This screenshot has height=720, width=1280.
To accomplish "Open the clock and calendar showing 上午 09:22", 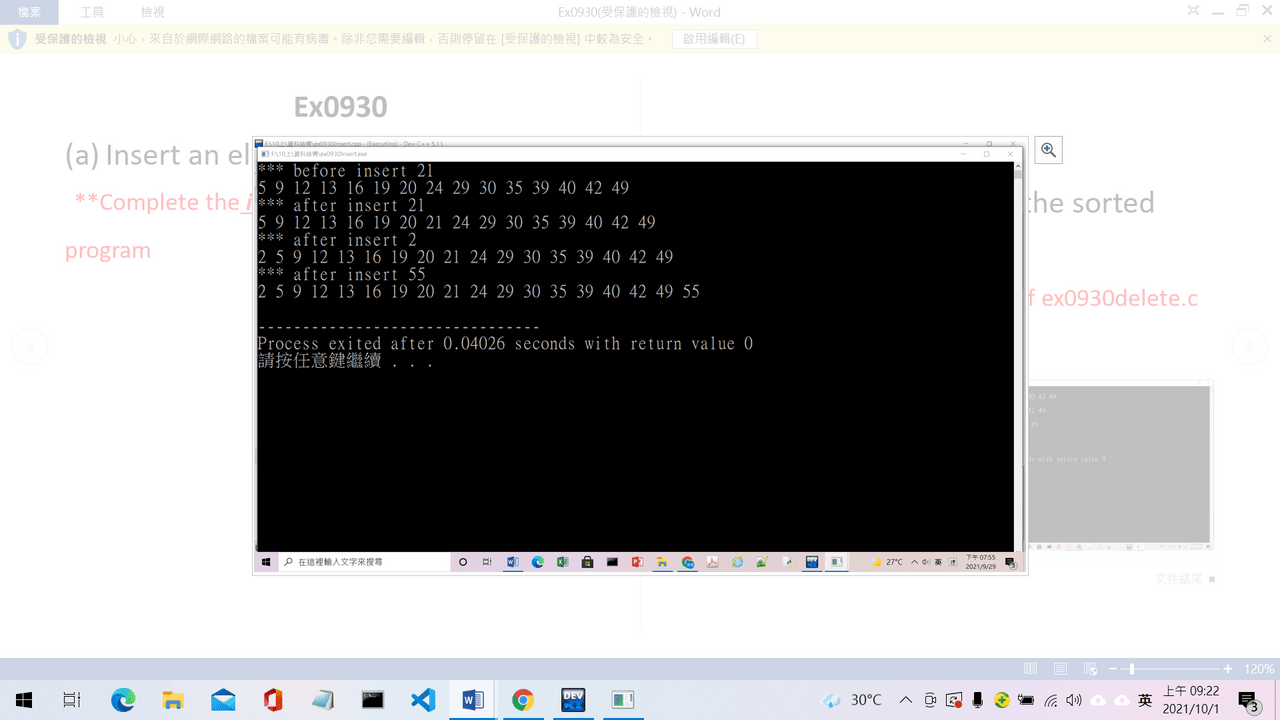I will (1191, 700).
